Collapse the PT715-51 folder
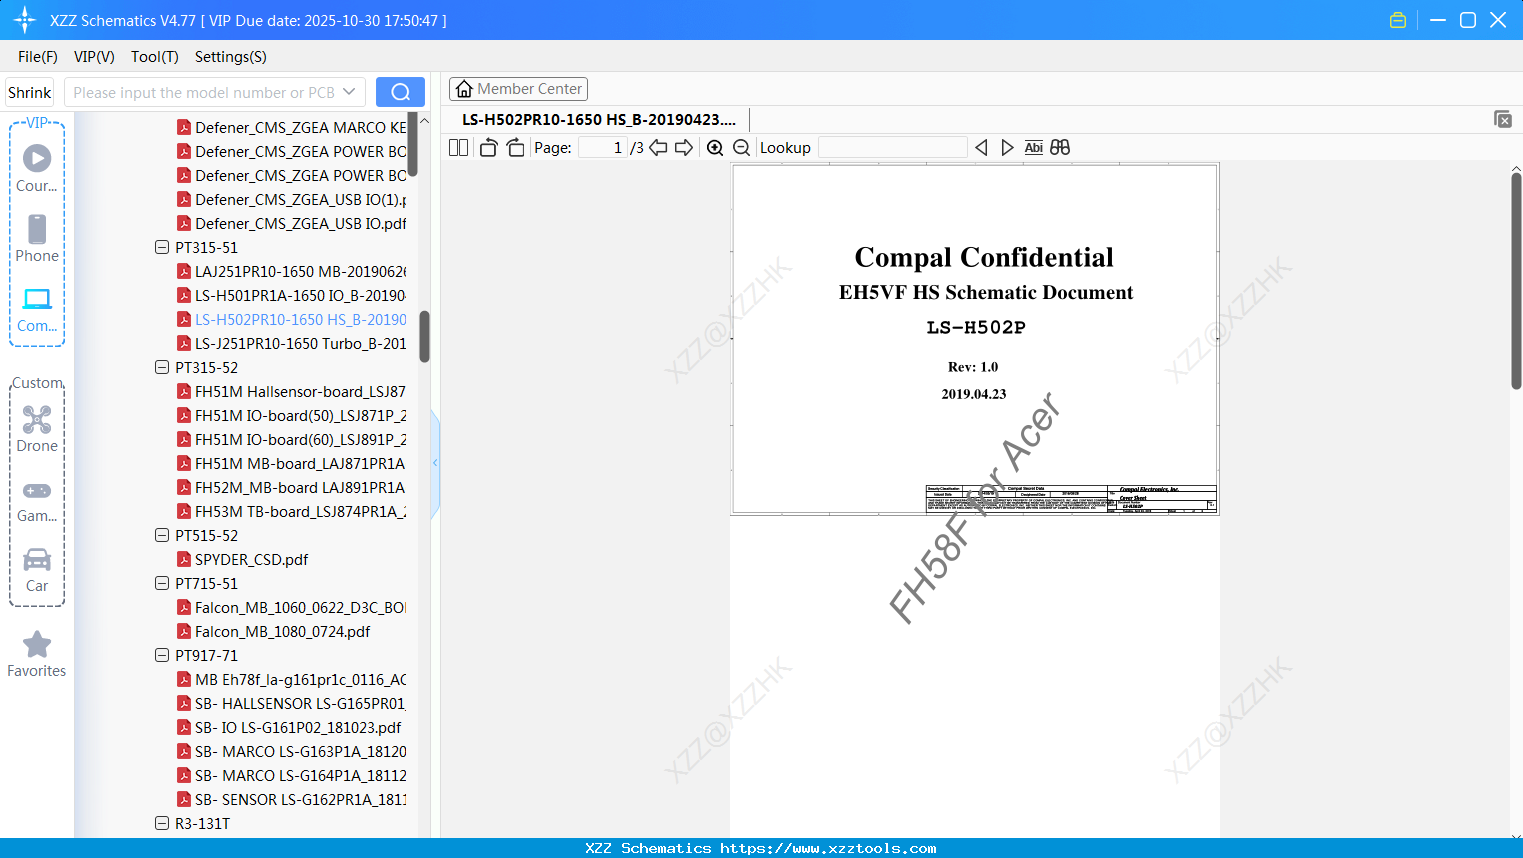 coord(162,583)
